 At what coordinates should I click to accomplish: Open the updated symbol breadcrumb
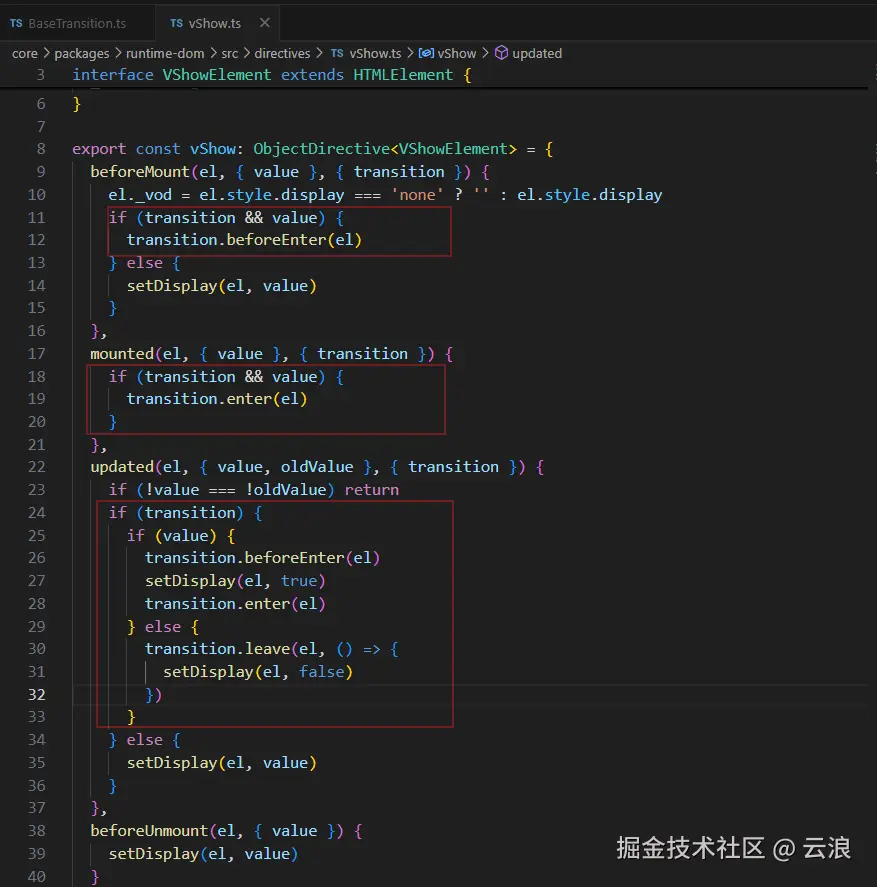point(537,53)
